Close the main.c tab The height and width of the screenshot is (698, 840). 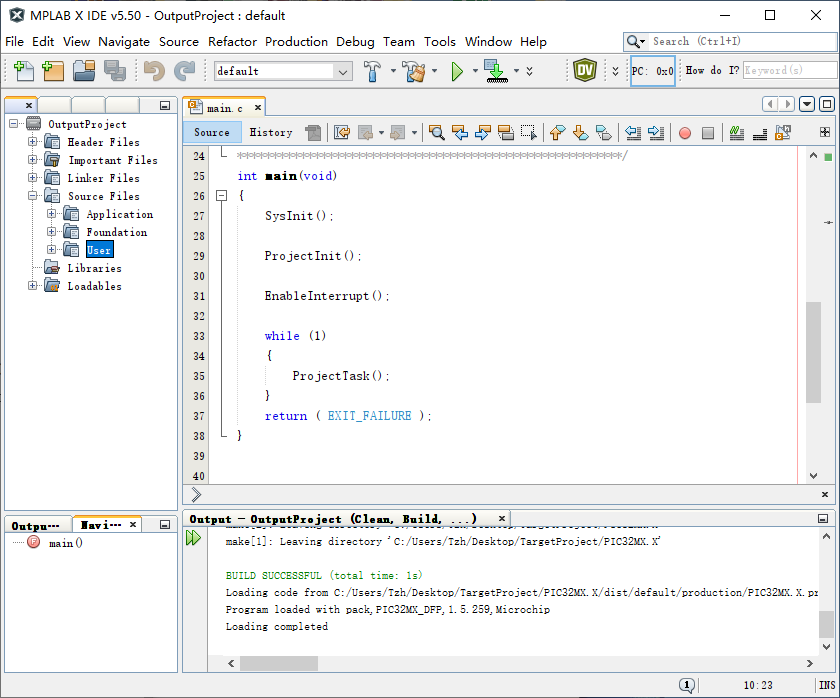tap(258, 108)
